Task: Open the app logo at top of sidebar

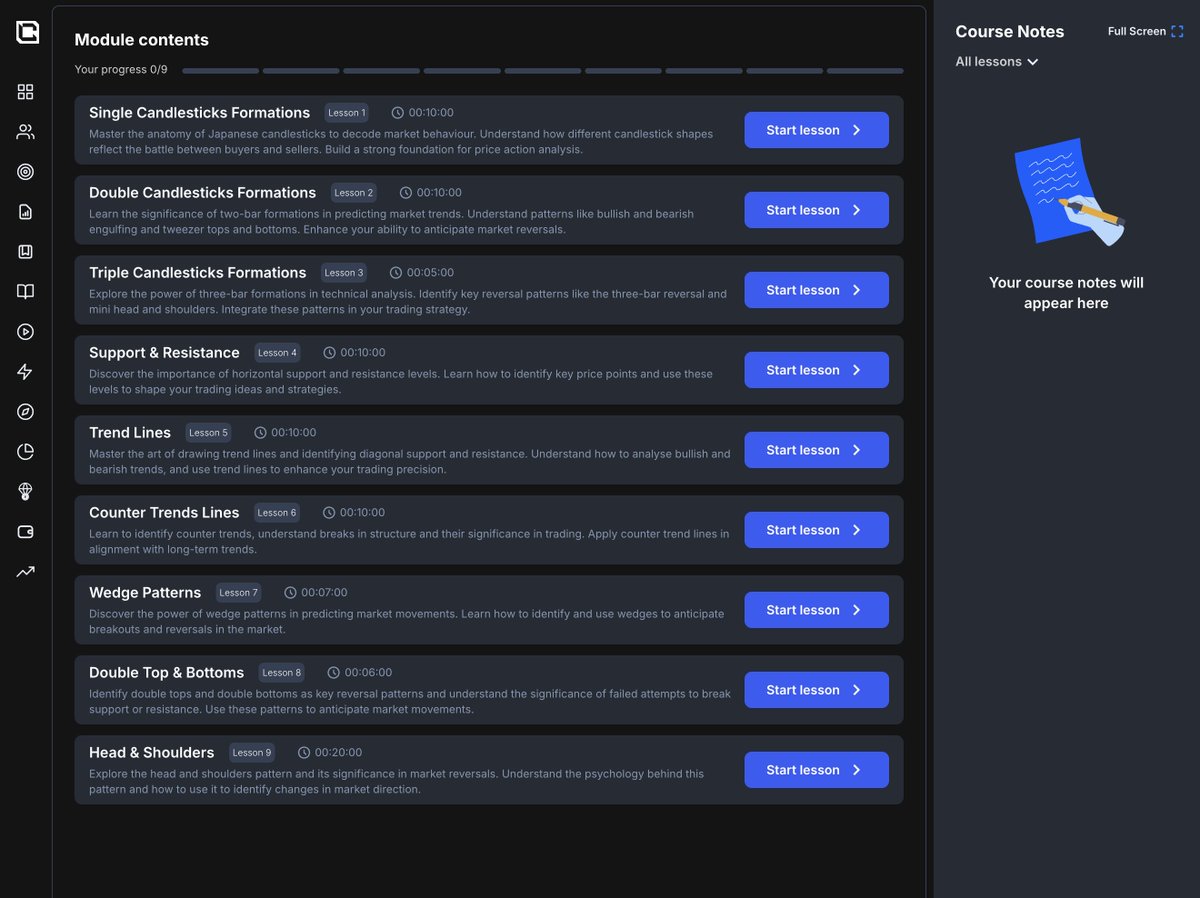Action: pos(27,31)
